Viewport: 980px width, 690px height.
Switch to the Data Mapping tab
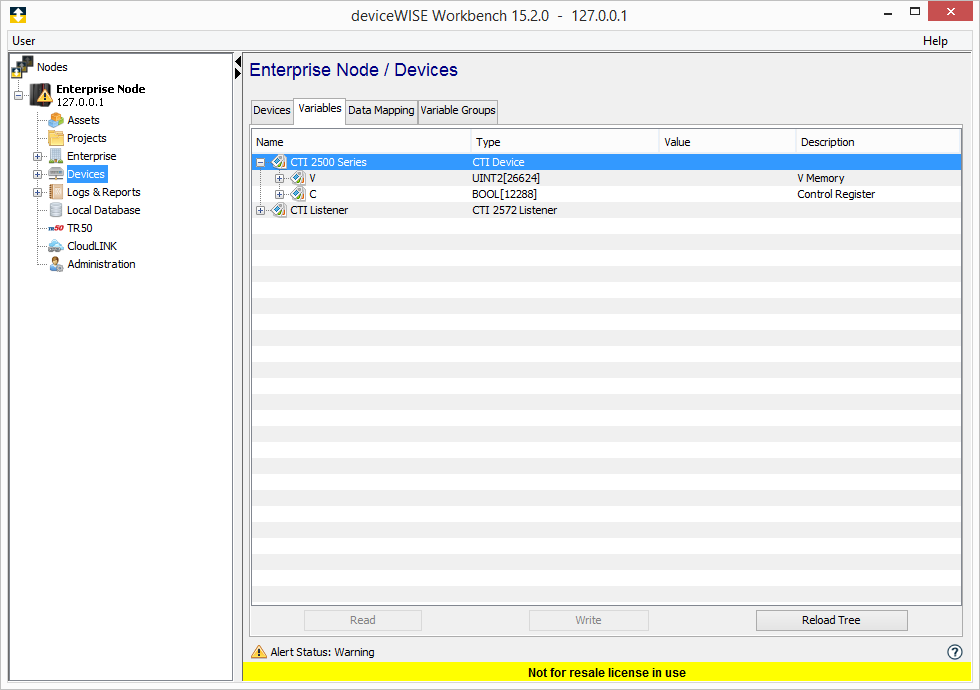click(x=381, y=111)
